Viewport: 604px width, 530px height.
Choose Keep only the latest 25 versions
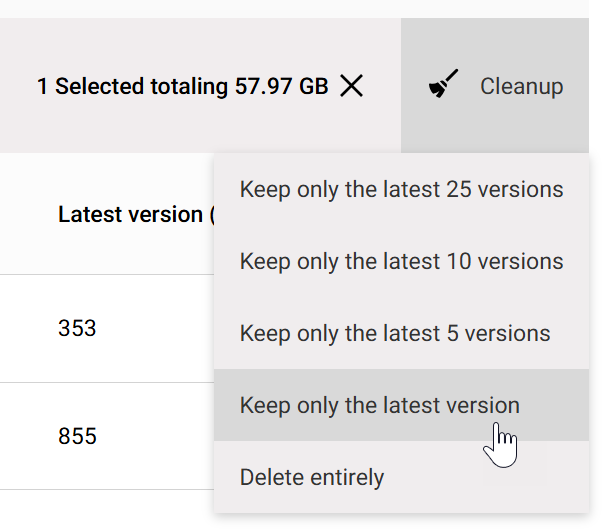click(x=401, y=190)
